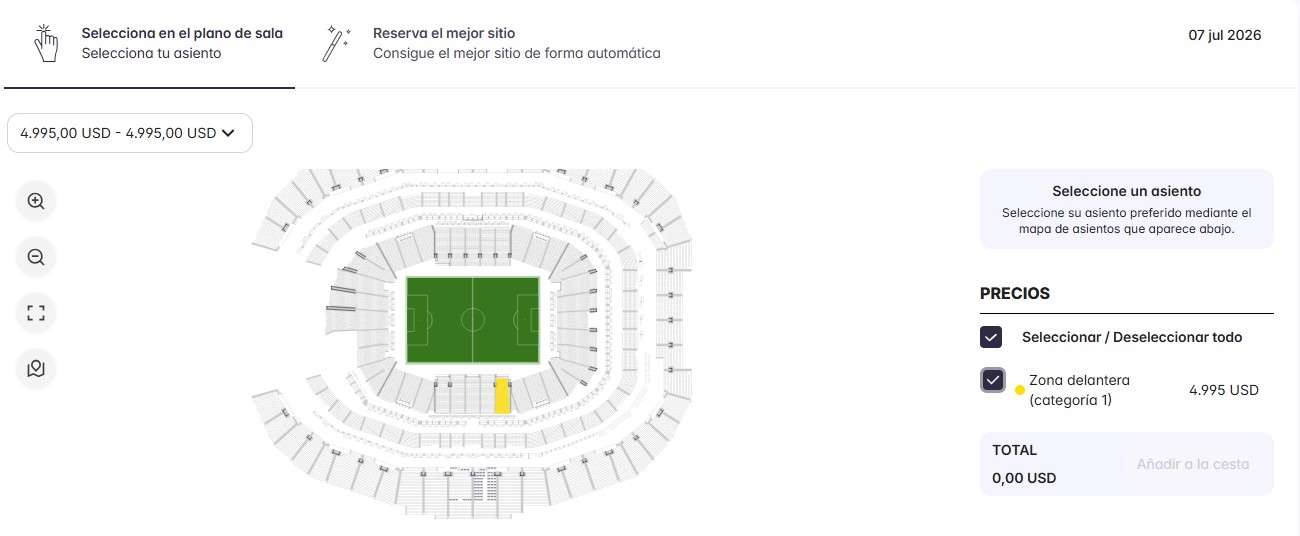Zoom out of the stadium seat map
This screenshot has width=1300, height=536.
[36, 257]
